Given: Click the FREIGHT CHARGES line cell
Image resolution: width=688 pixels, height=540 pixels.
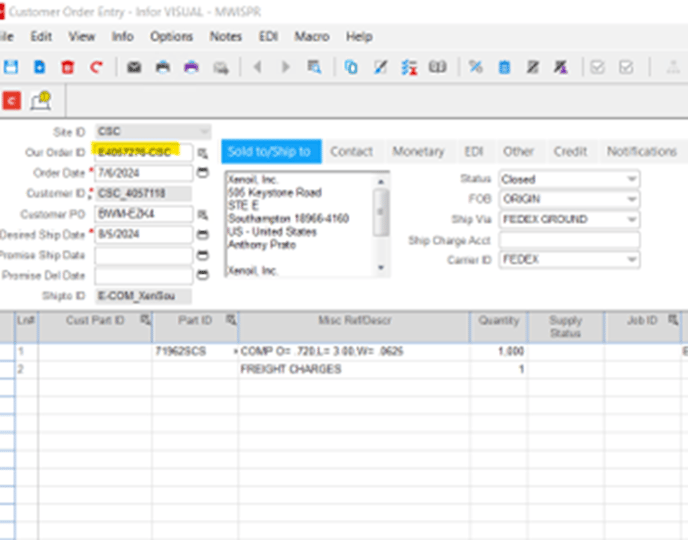Looking at the screenshot, I should click(x=354, y=369).
